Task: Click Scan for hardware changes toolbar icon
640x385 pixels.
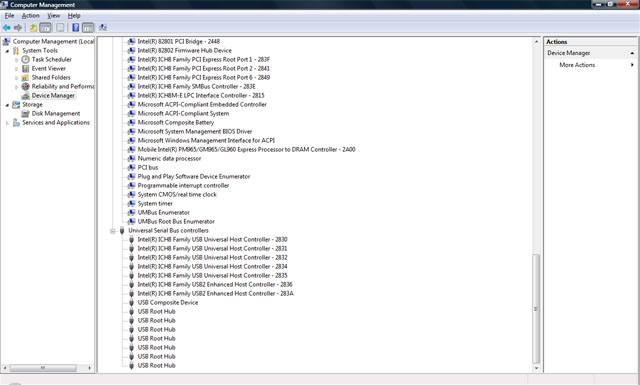Action: pyautogui.click(x=103, y=28)
